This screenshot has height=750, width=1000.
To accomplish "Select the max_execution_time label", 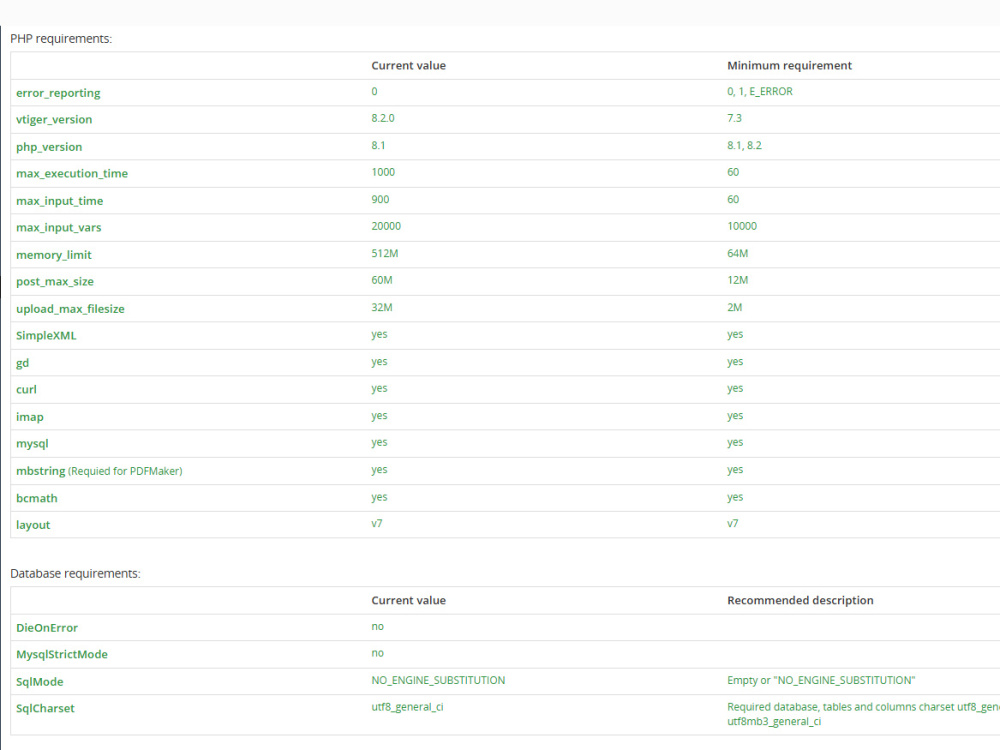I will tap(72, 173).
